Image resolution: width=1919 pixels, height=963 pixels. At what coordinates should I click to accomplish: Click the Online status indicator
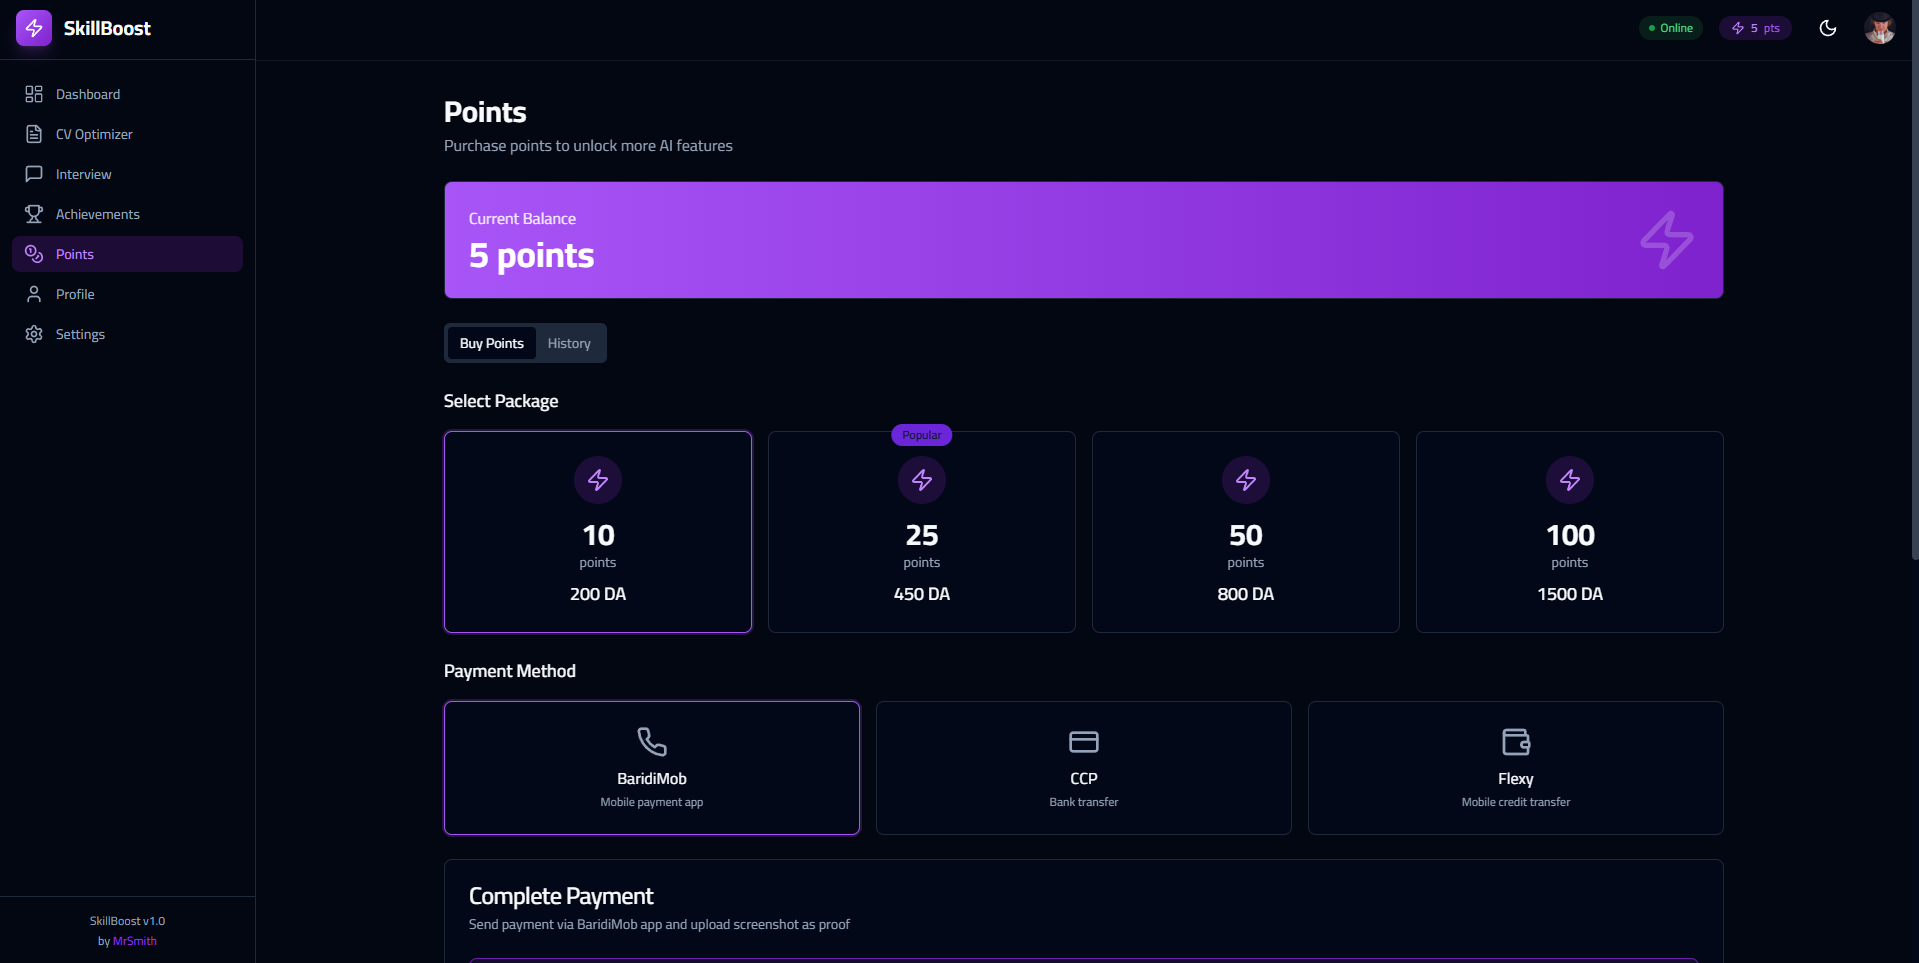1670,28
